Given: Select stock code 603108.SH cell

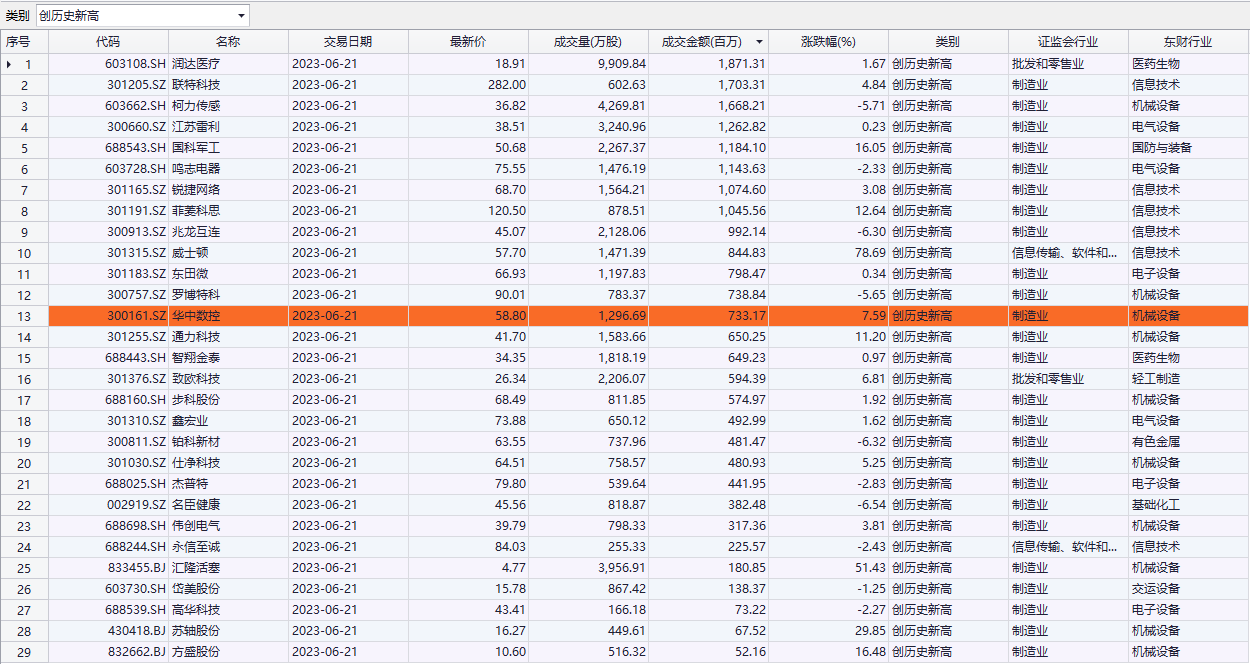Looking at the screenshot, I should 108,64.
